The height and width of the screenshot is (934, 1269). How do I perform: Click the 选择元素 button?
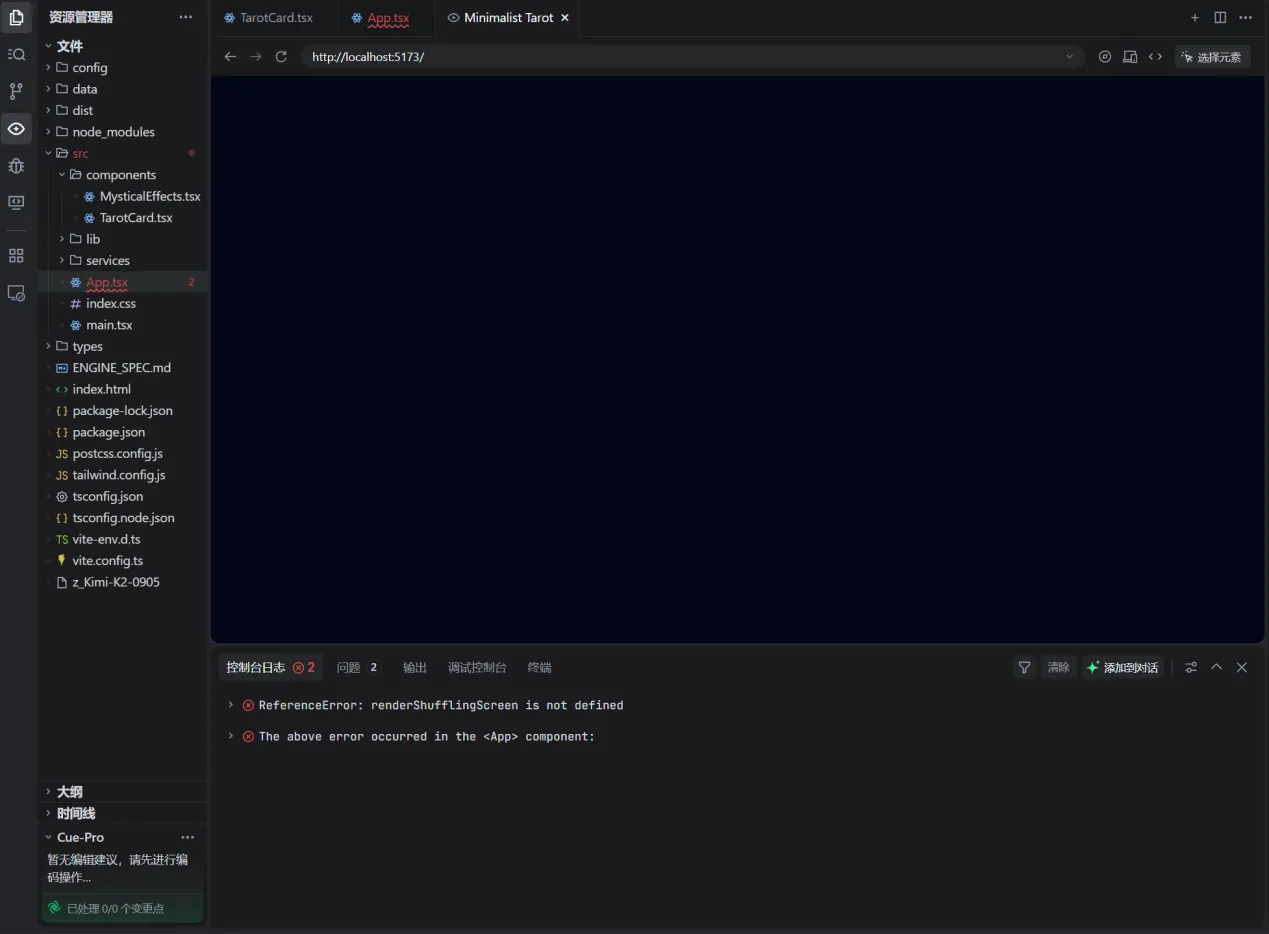(1212, 57)
